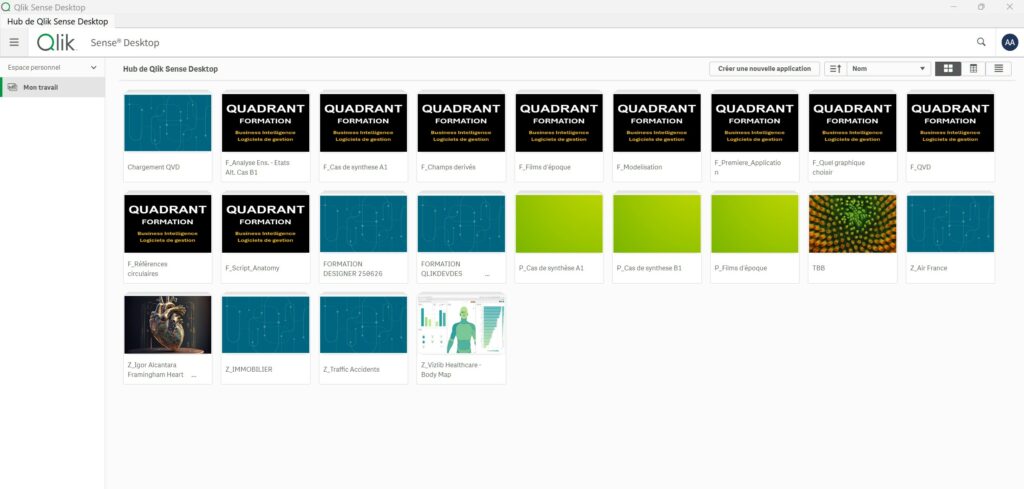This screenshot has width=1024, height=489.
Task: Click the sidebar Mon travail work icon
Action: click(12, 87)
